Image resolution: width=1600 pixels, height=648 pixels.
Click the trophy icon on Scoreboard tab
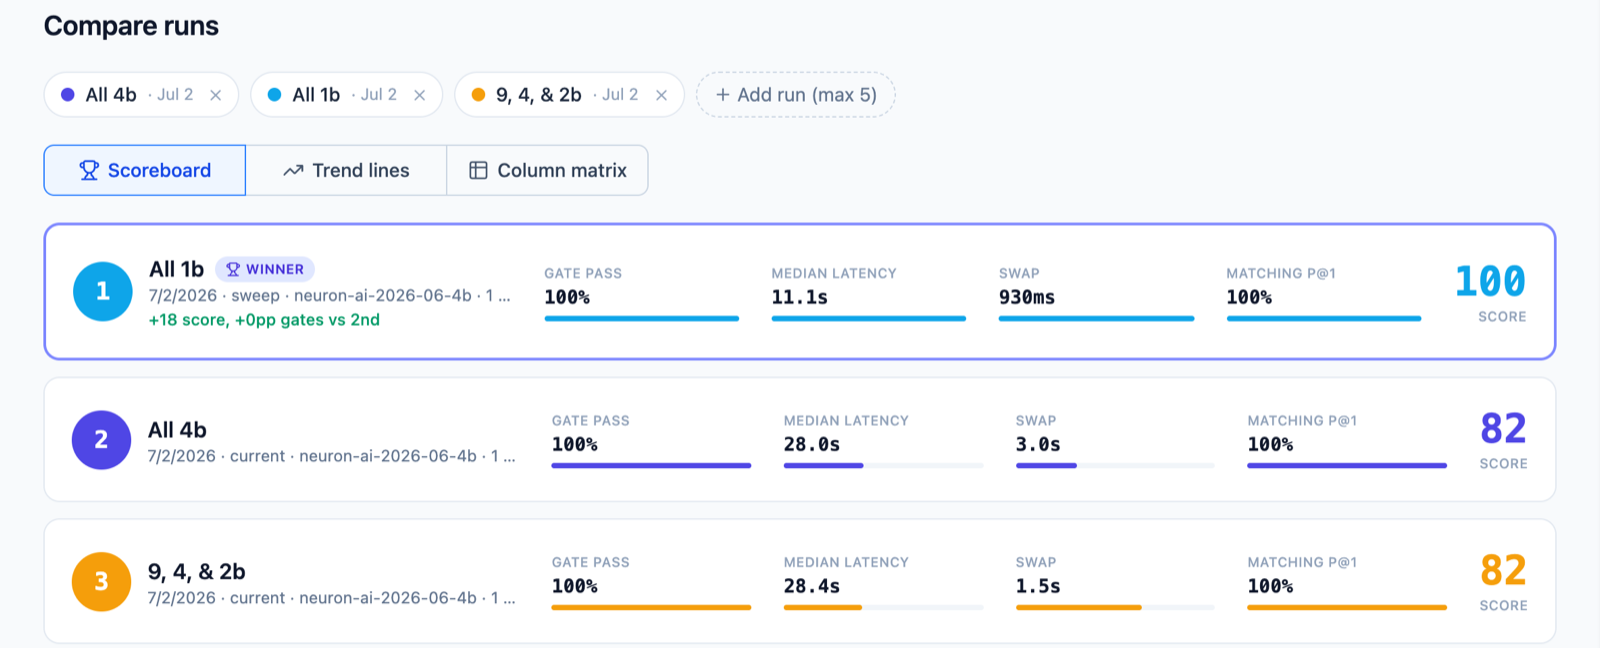(89, 170)
